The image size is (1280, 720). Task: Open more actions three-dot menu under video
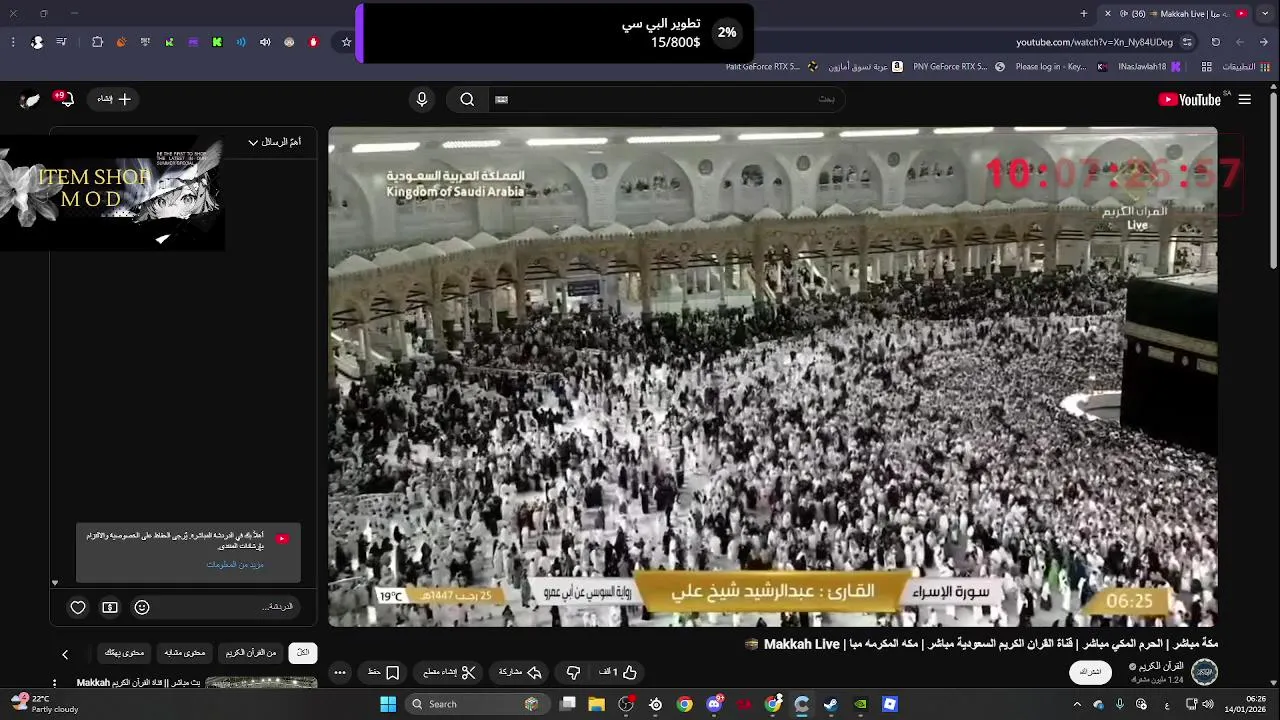(340, 672)
